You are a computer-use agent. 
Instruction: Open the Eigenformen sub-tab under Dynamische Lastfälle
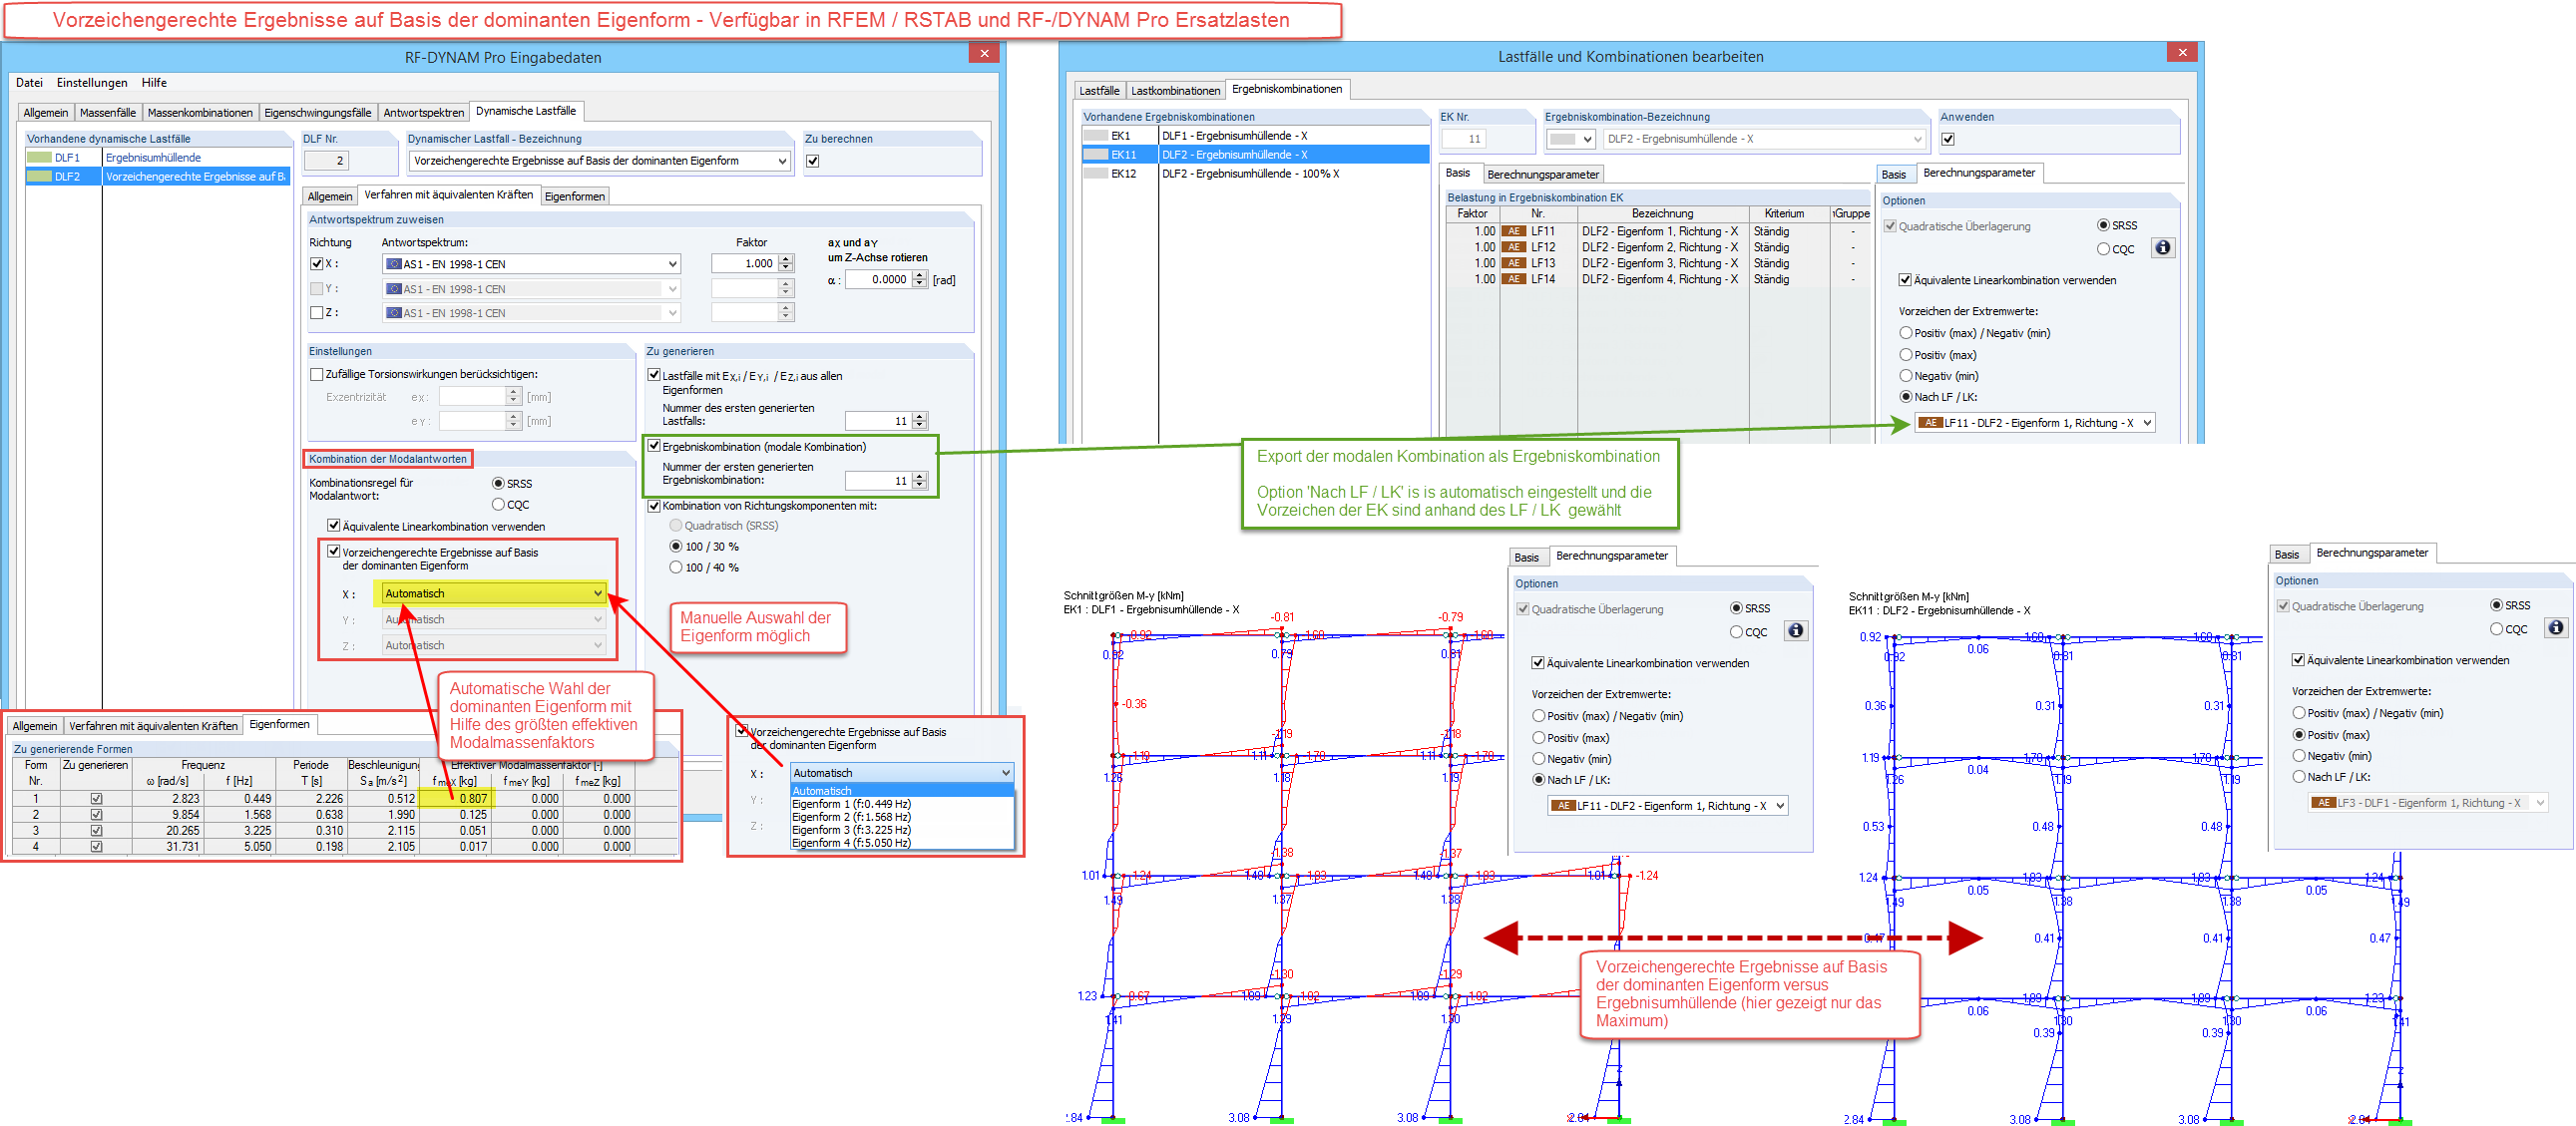point(574,197)
